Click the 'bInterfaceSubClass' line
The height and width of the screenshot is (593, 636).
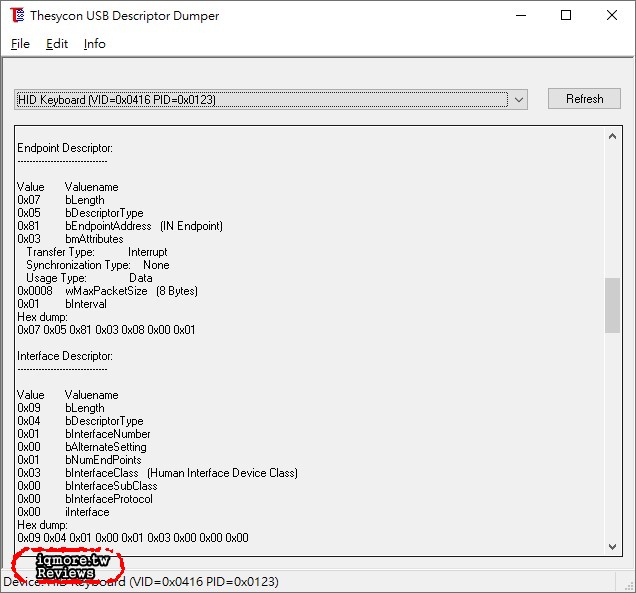coord(87,486)
